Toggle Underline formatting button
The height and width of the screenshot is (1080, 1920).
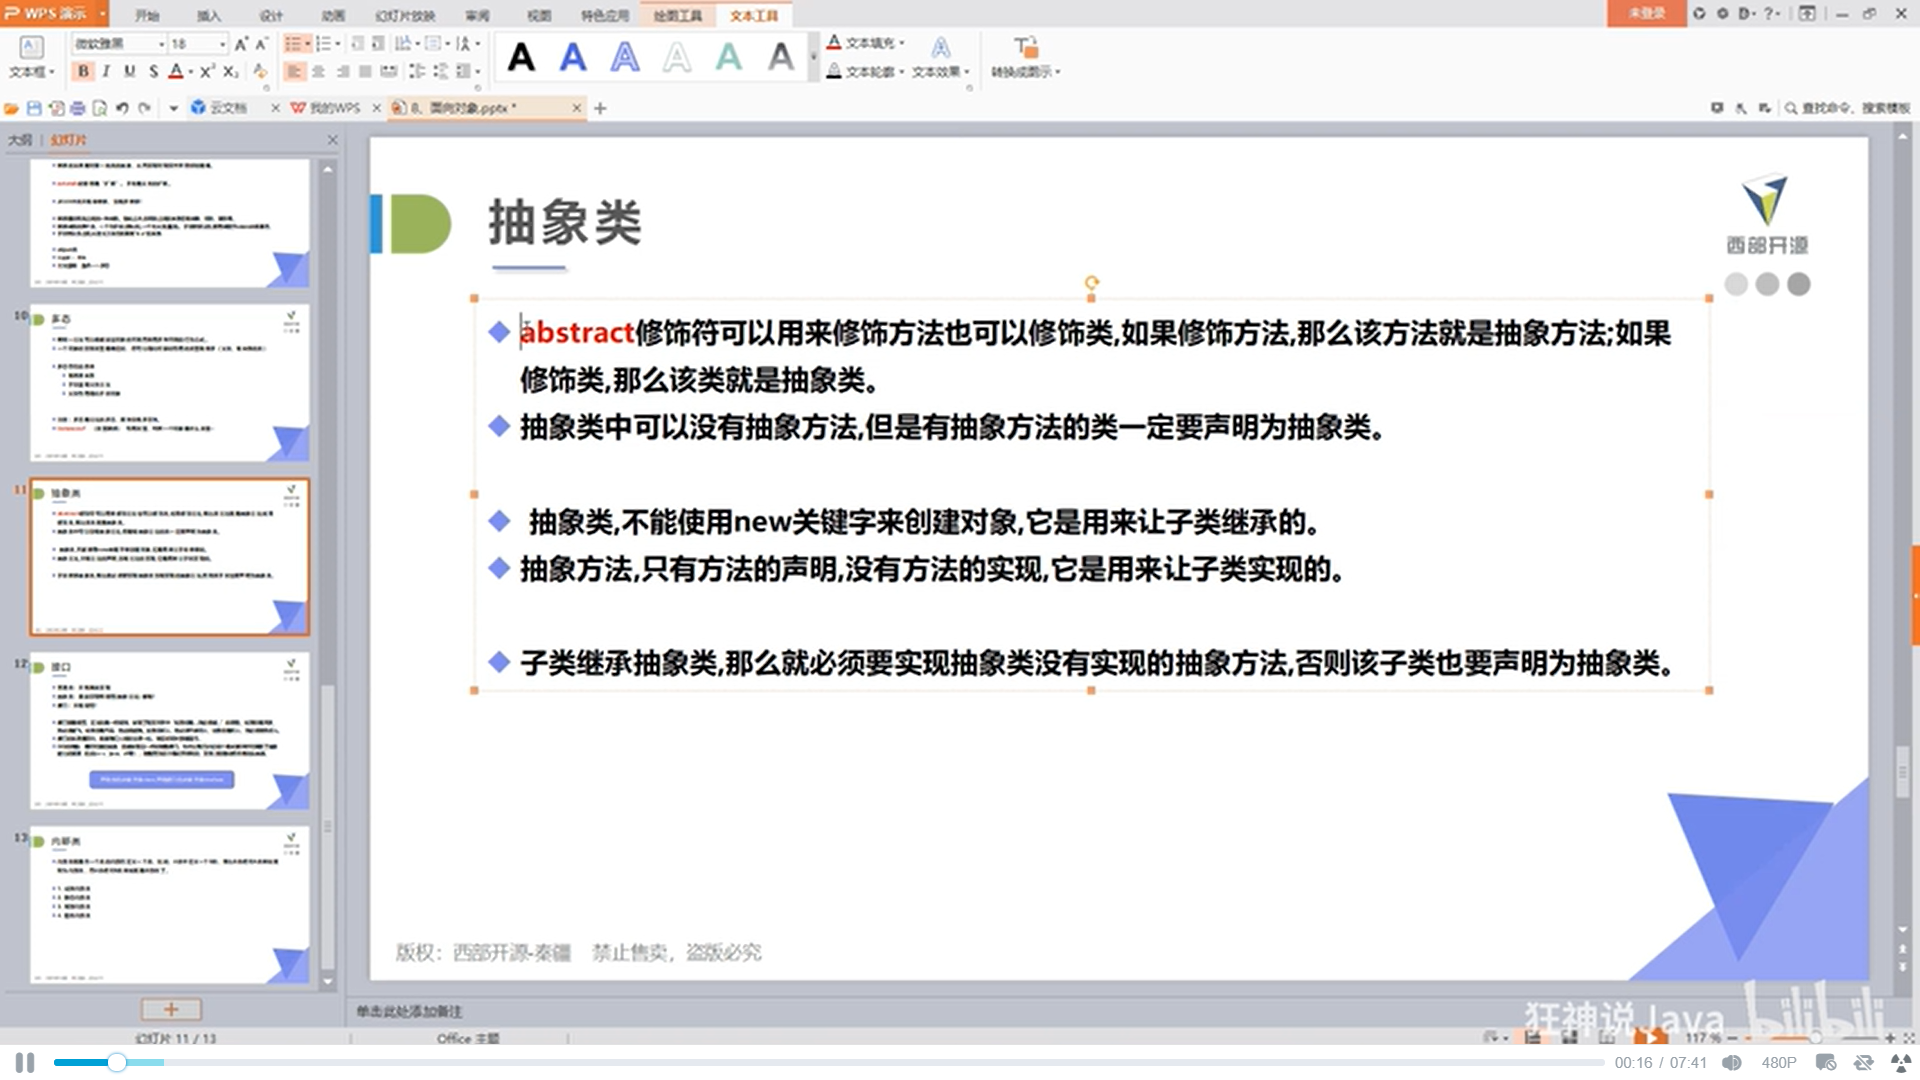pos(130,72)
